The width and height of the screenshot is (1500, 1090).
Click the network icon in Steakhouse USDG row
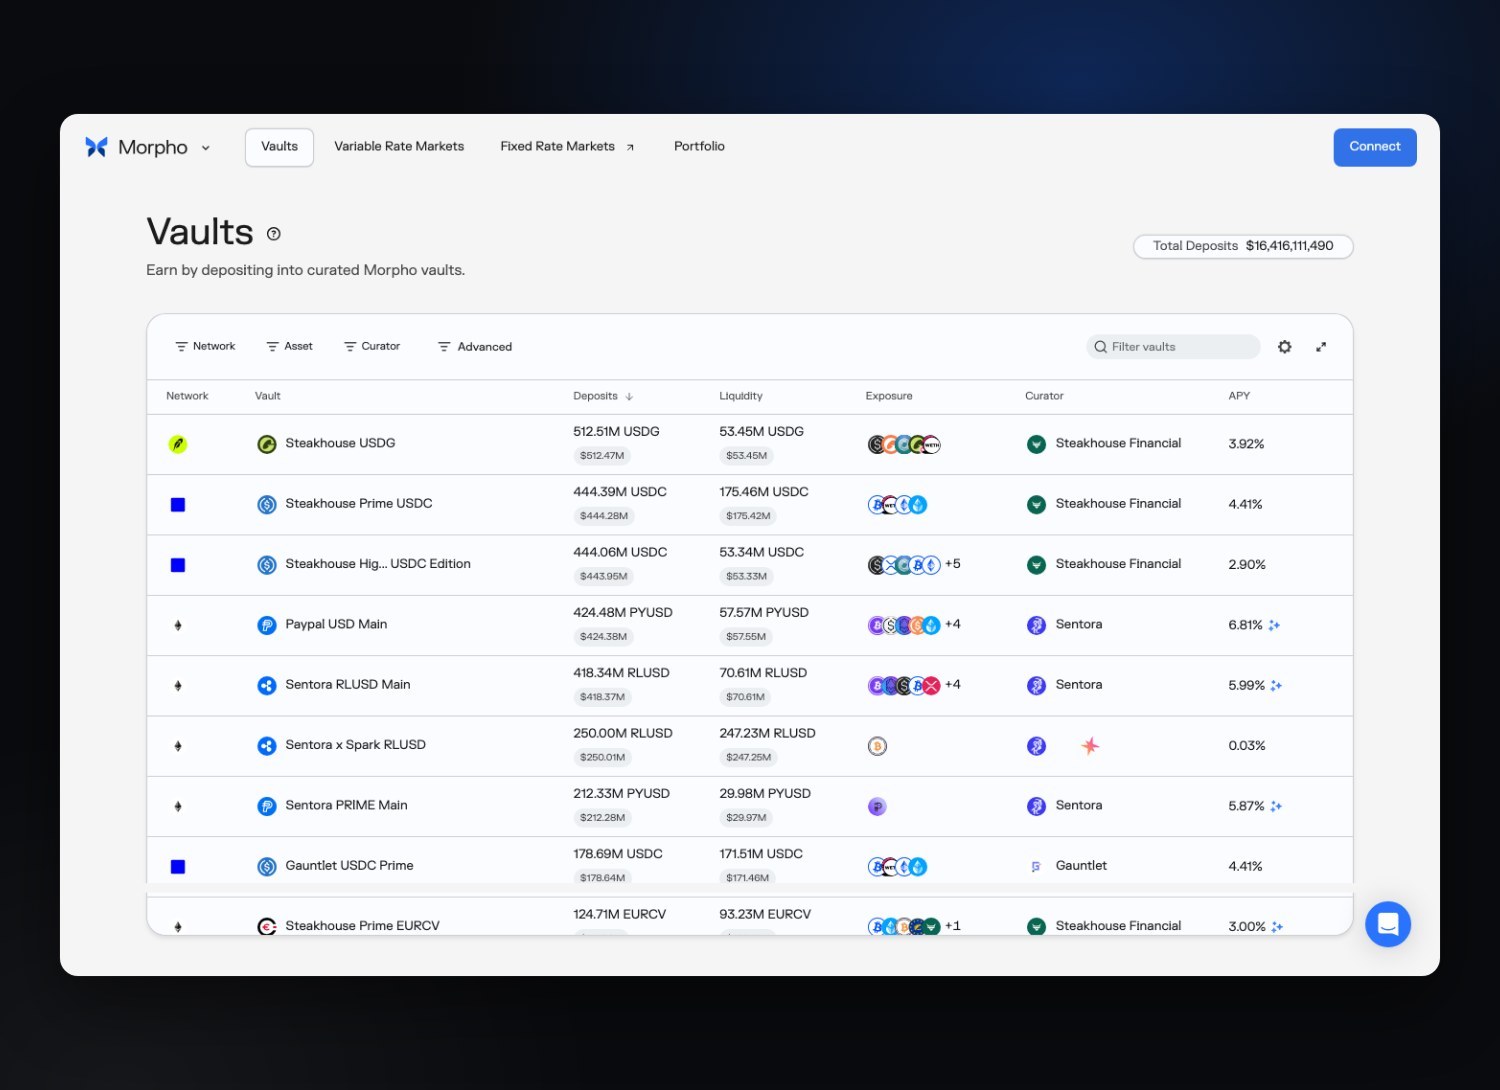point(178,444)
